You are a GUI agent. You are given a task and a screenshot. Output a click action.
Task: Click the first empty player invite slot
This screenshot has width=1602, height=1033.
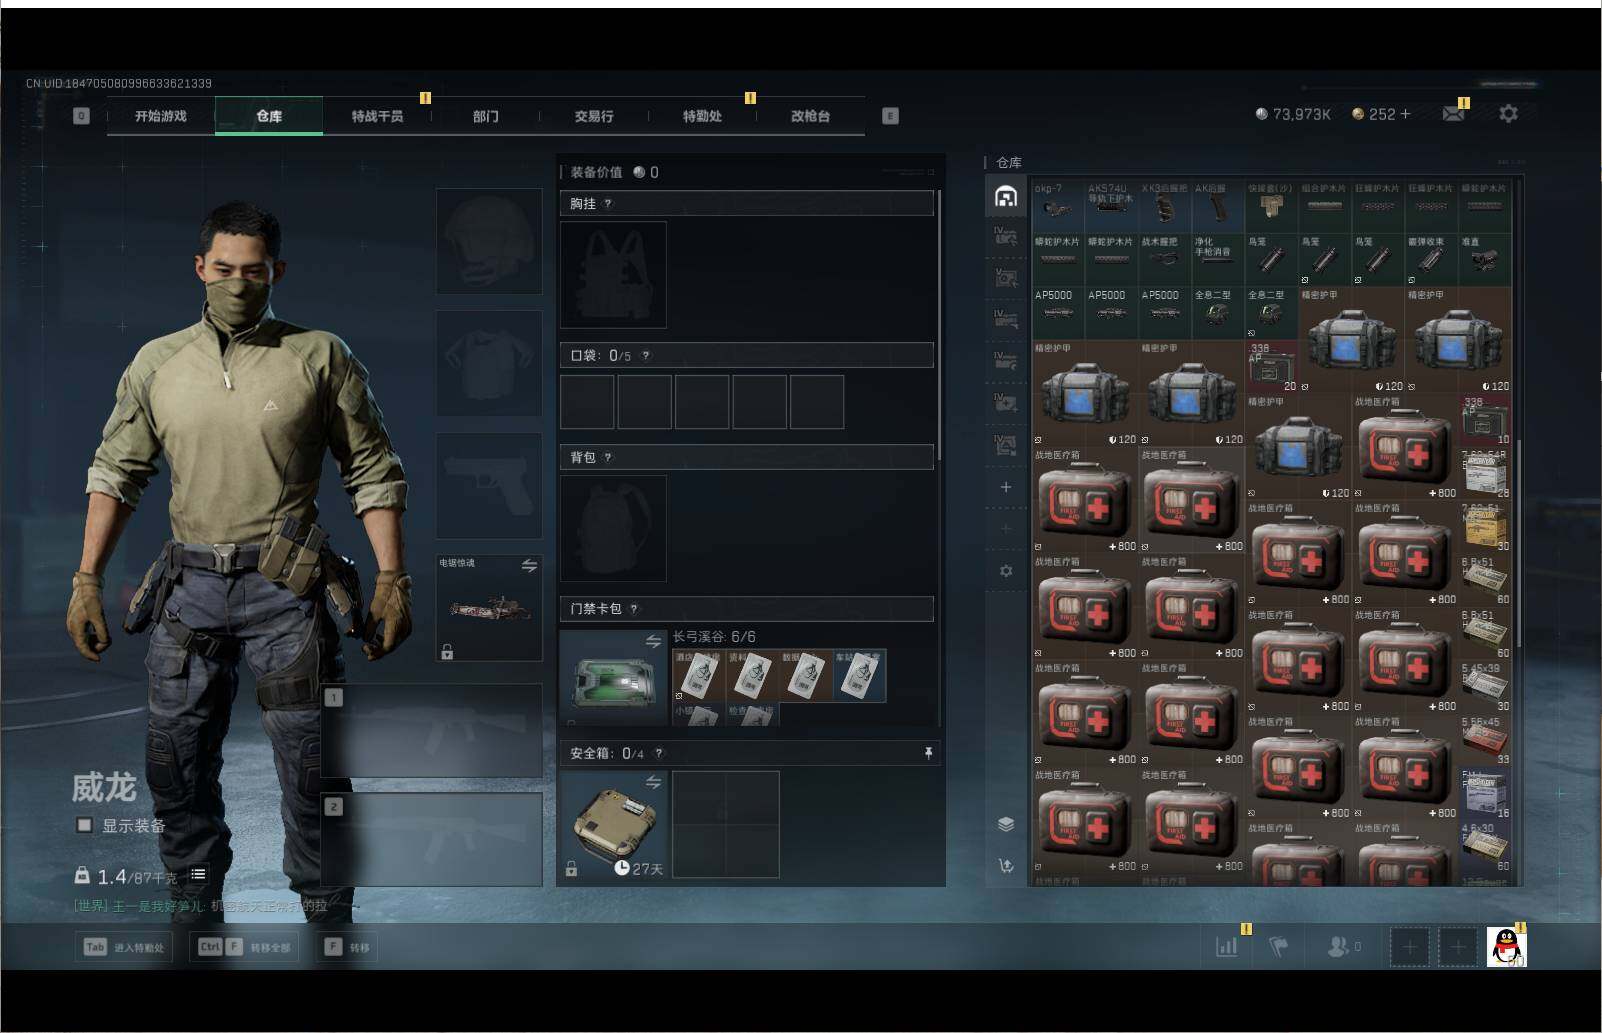pos(1409,946)
